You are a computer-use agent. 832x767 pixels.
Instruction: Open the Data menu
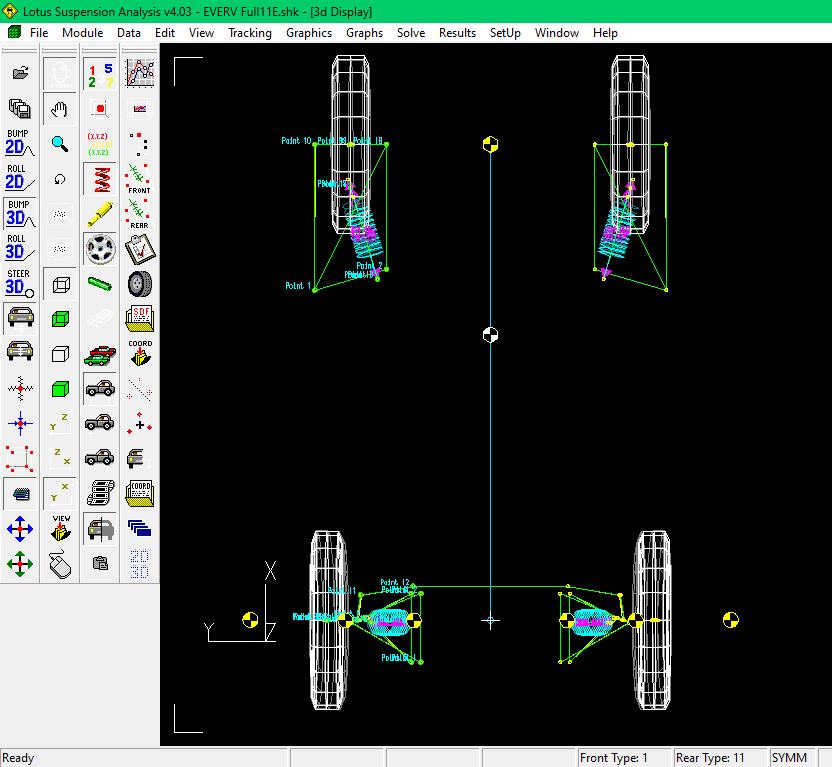pyautogui.click(x=128, y=33)
